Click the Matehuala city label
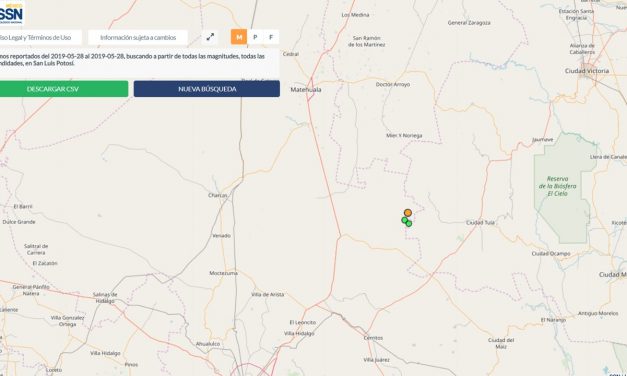This screenshot has height=376, width=627. 306,90
